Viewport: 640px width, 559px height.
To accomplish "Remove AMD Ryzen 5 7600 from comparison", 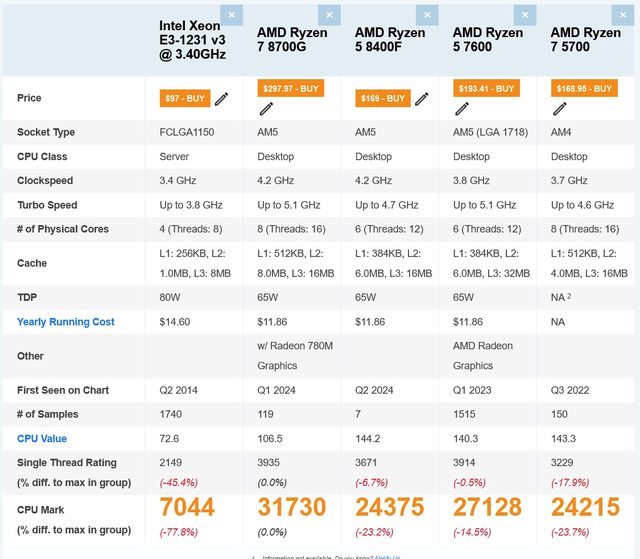I will pos(525,15).
